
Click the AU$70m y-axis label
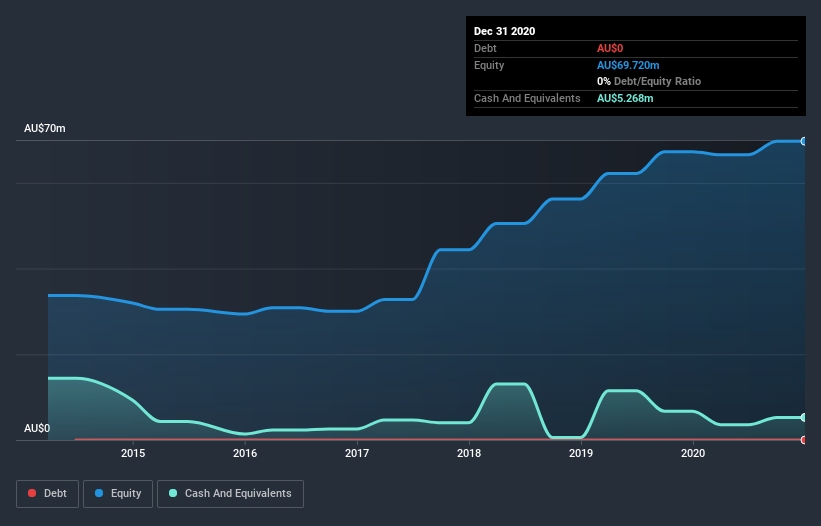pyautogui.click(x=45, y=128)
